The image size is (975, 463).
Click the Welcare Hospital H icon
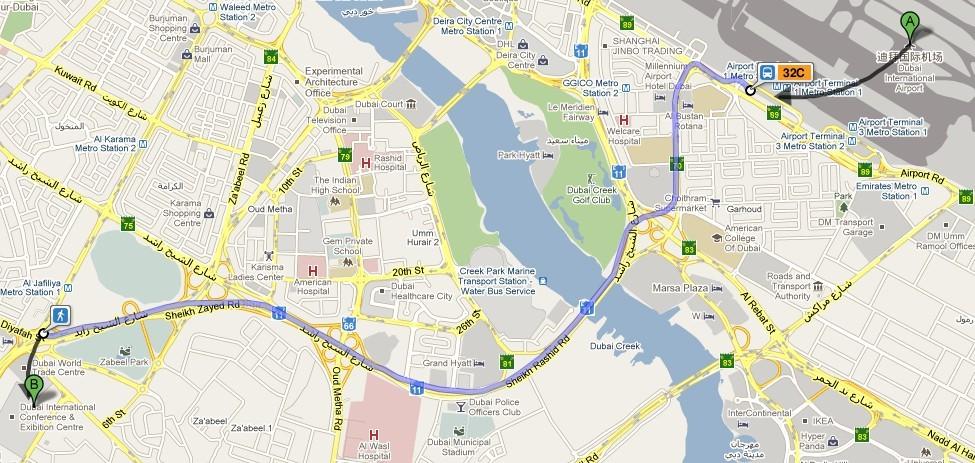tap(623, 119)
